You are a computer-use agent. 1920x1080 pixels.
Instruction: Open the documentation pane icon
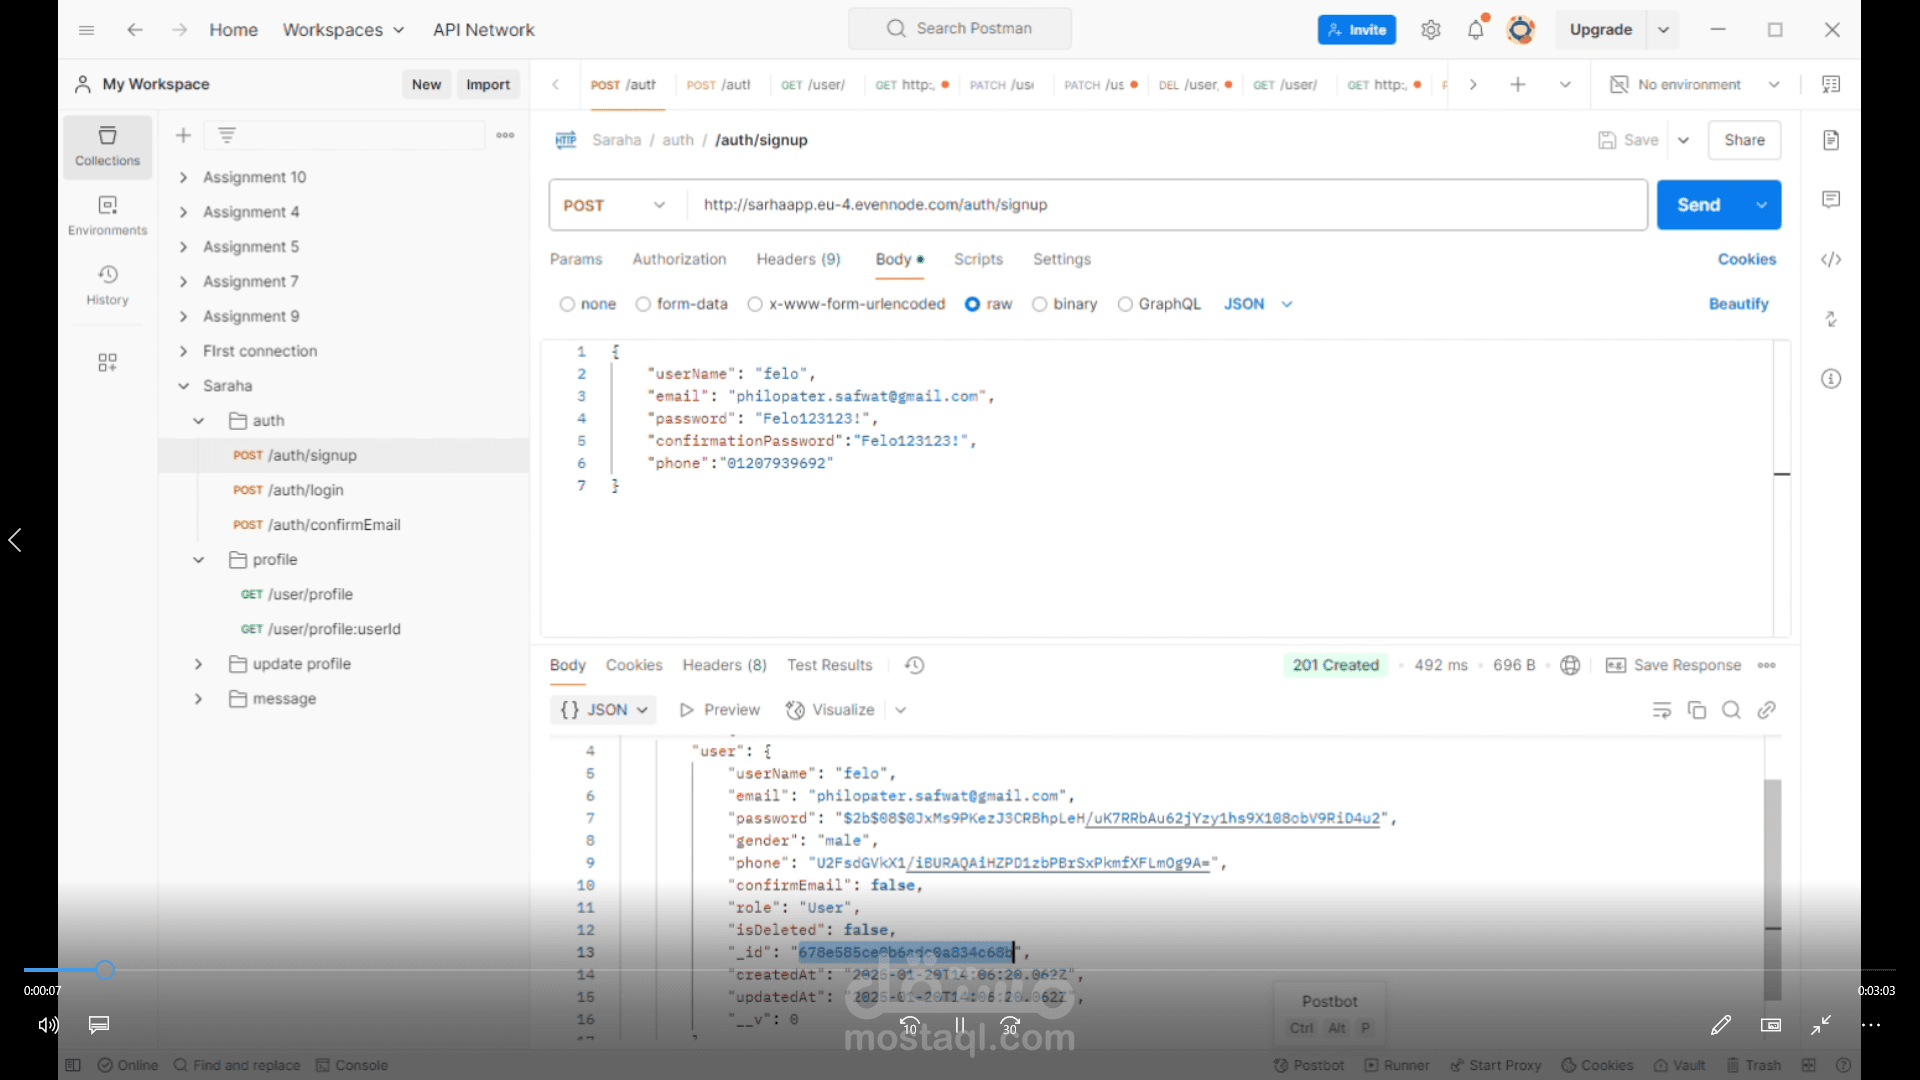1831,140
